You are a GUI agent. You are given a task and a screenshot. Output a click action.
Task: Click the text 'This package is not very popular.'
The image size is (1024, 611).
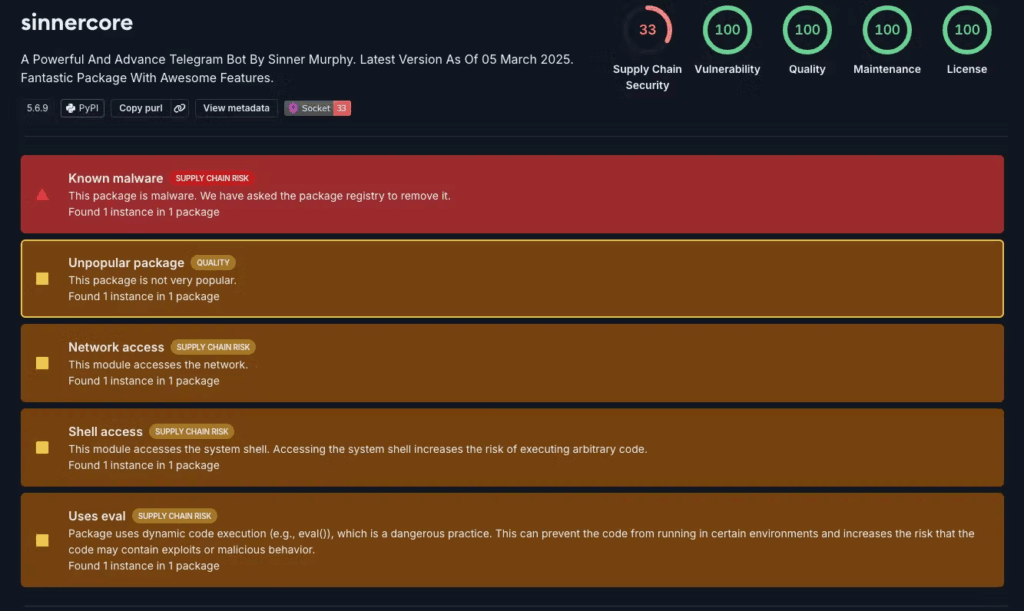[x=152, y=280]
